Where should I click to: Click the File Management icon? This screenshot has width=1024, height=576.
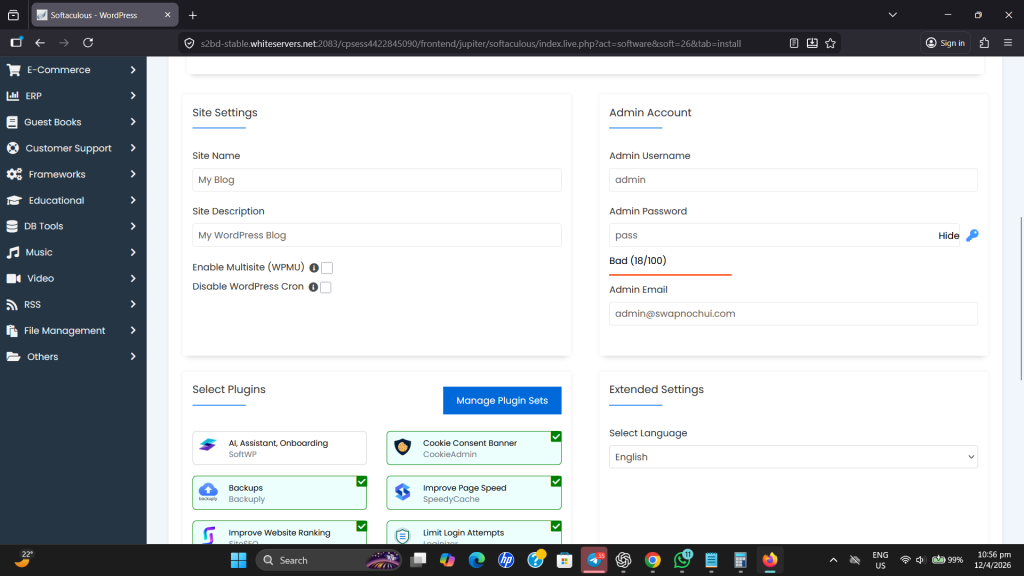[12, 330]
